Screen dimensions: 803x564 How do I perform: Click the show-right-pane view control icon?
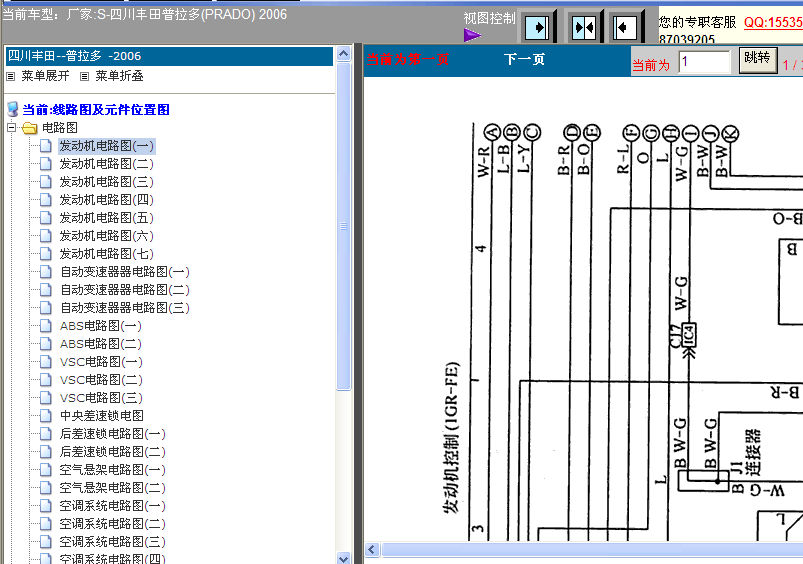(x=537, y=27)
